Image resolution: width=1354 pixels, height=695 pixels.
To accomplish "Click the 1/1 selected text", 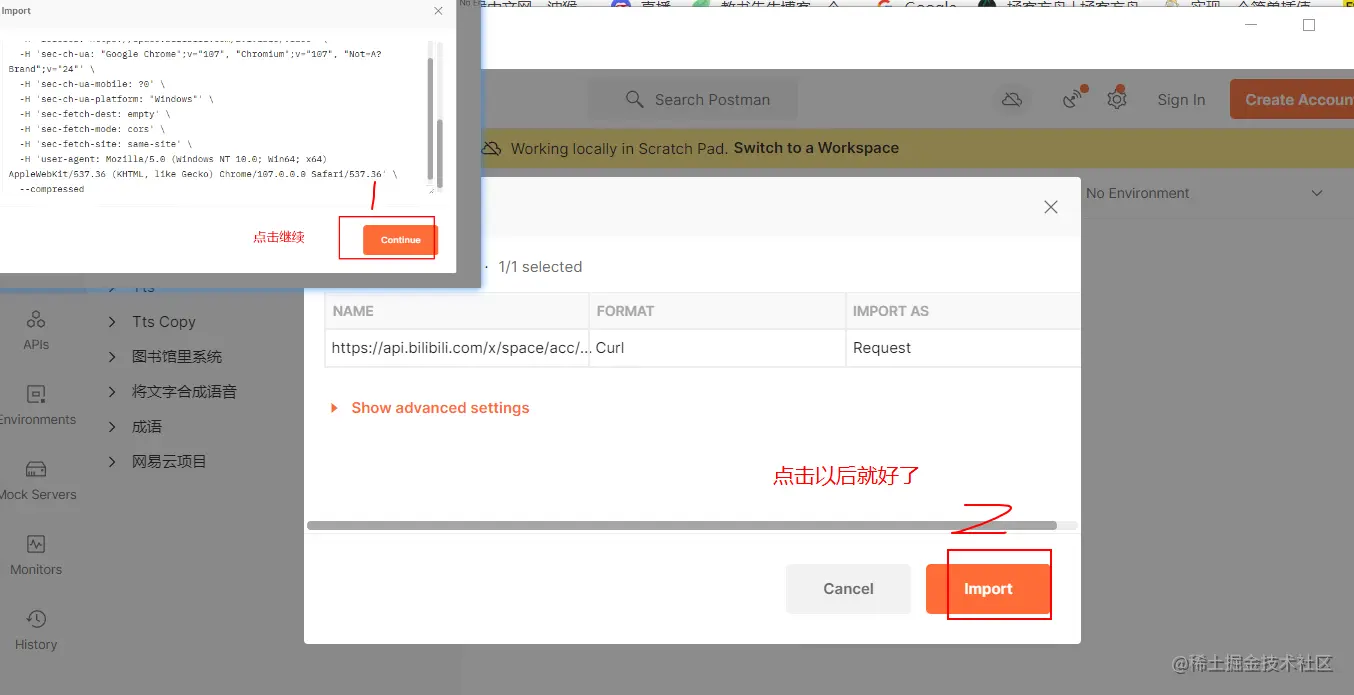I will point(540,267).
